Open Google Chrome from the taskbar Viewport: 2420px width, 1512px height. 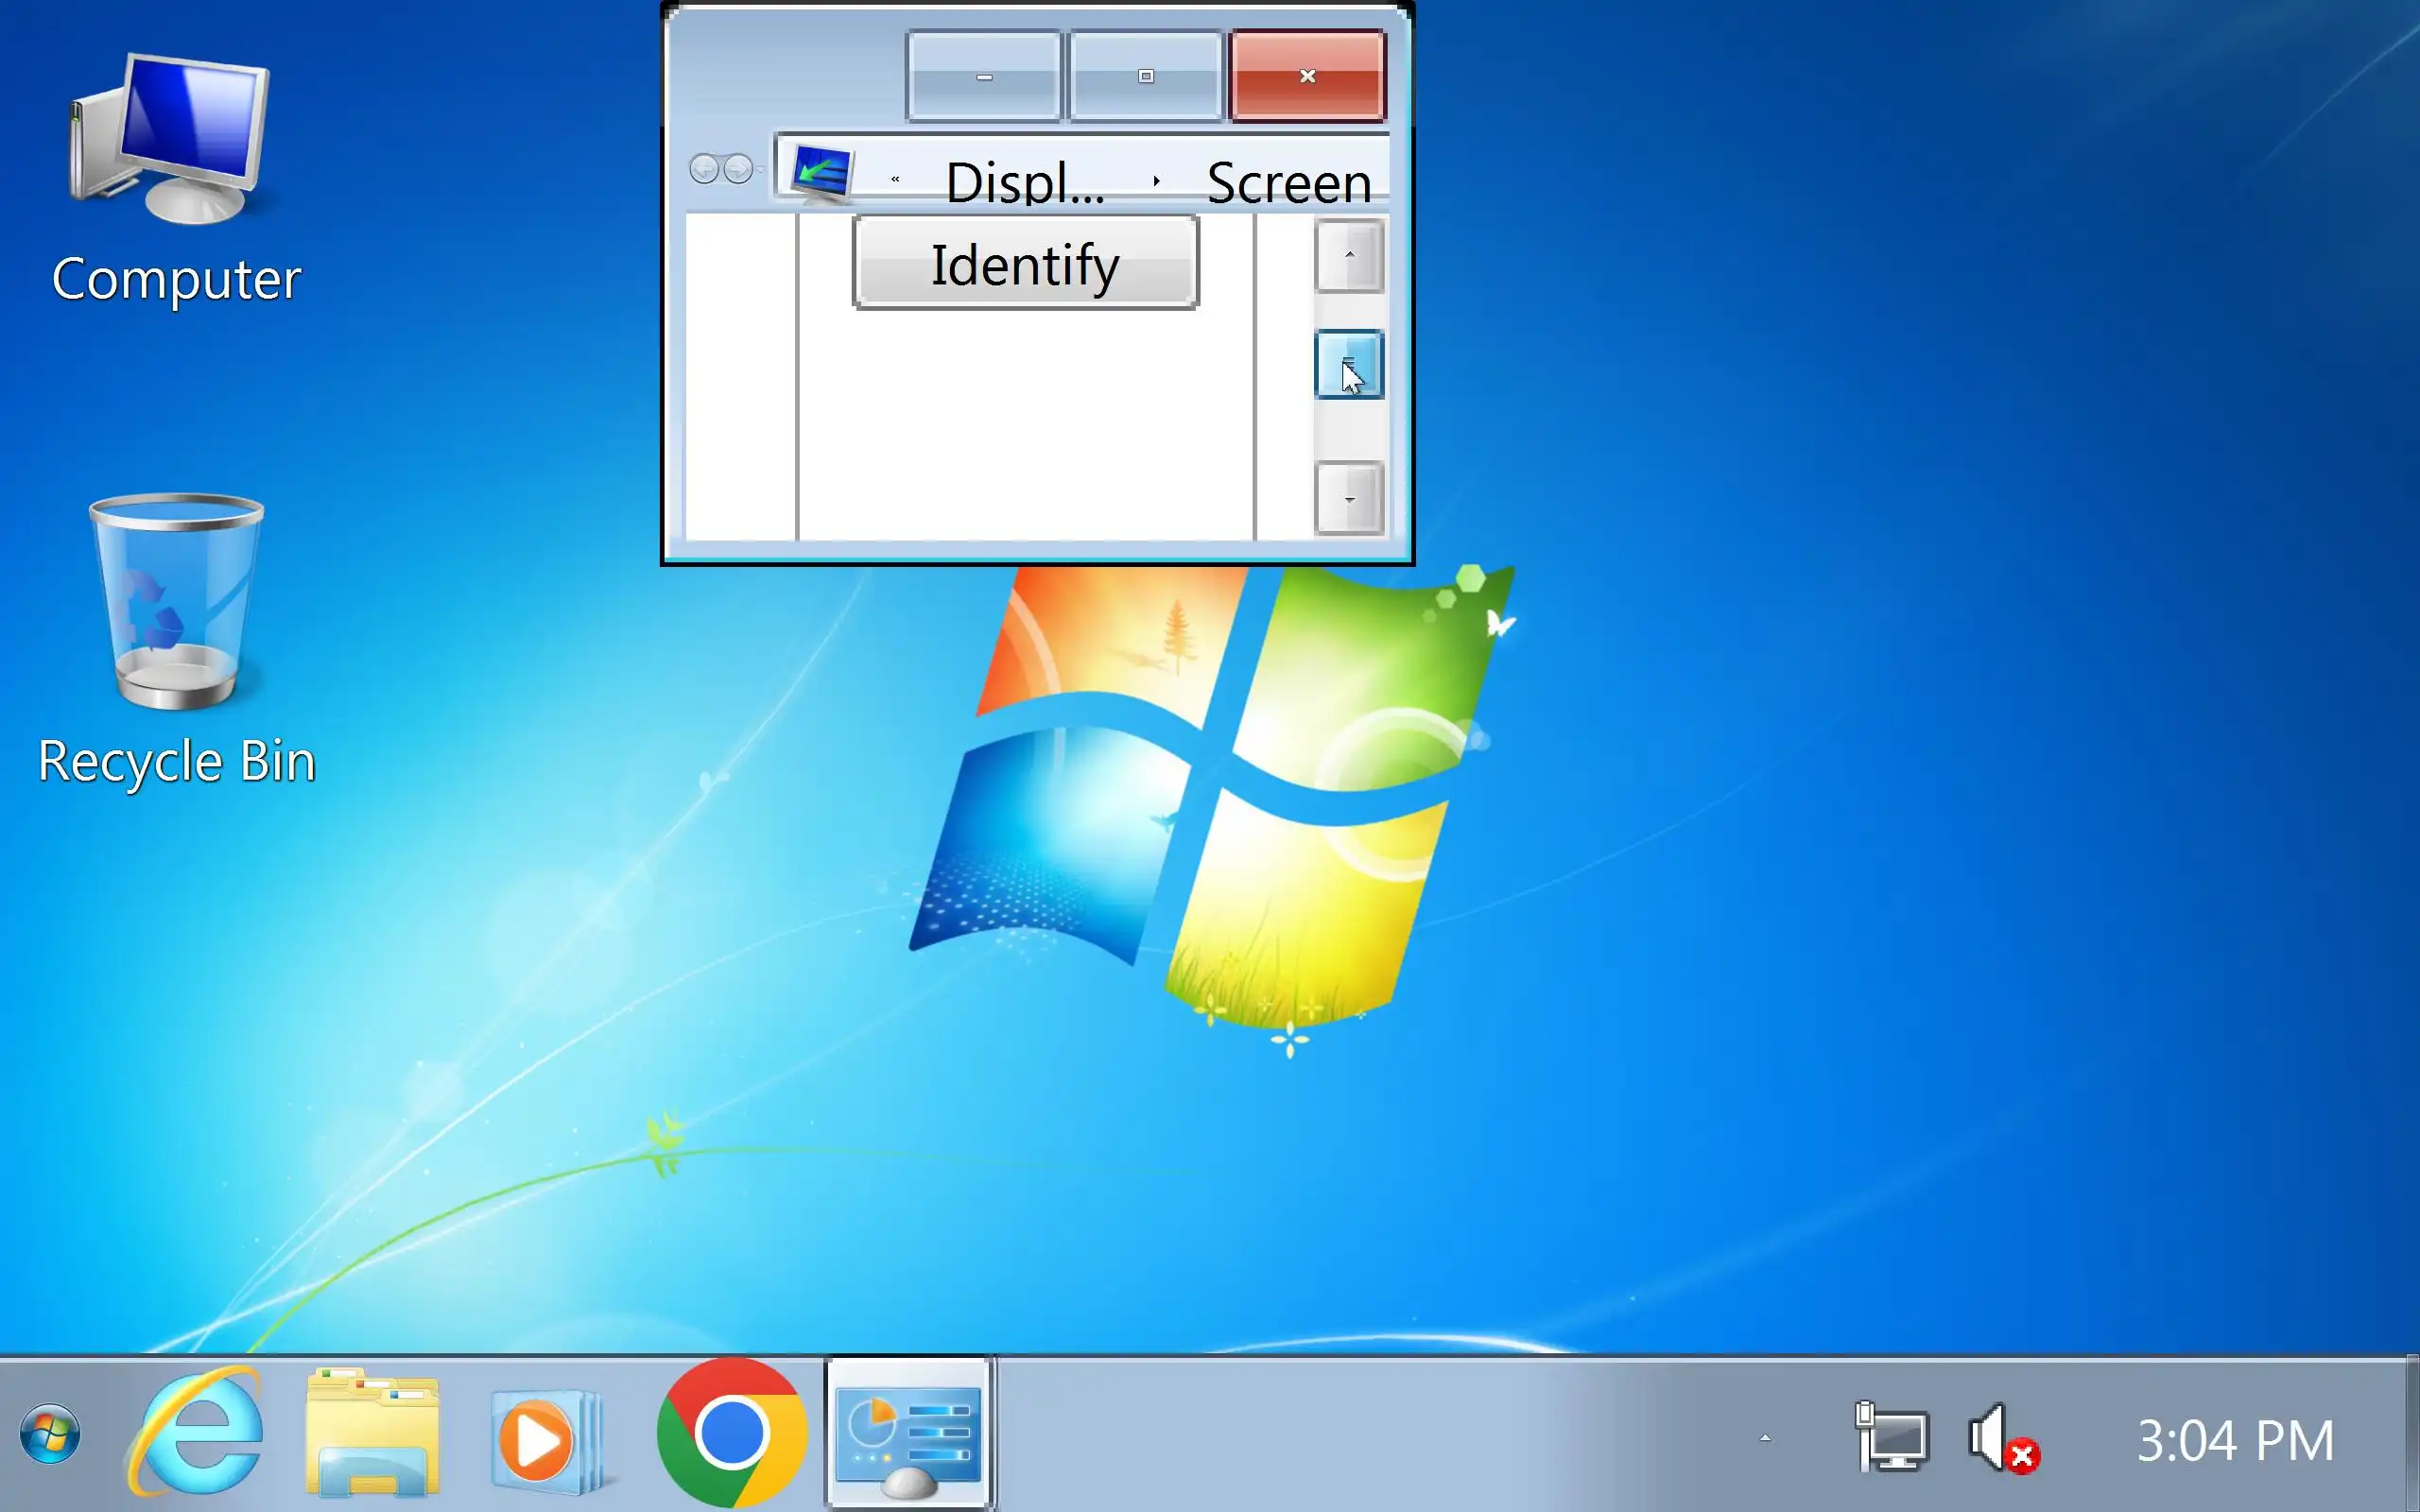[731, 1432]
